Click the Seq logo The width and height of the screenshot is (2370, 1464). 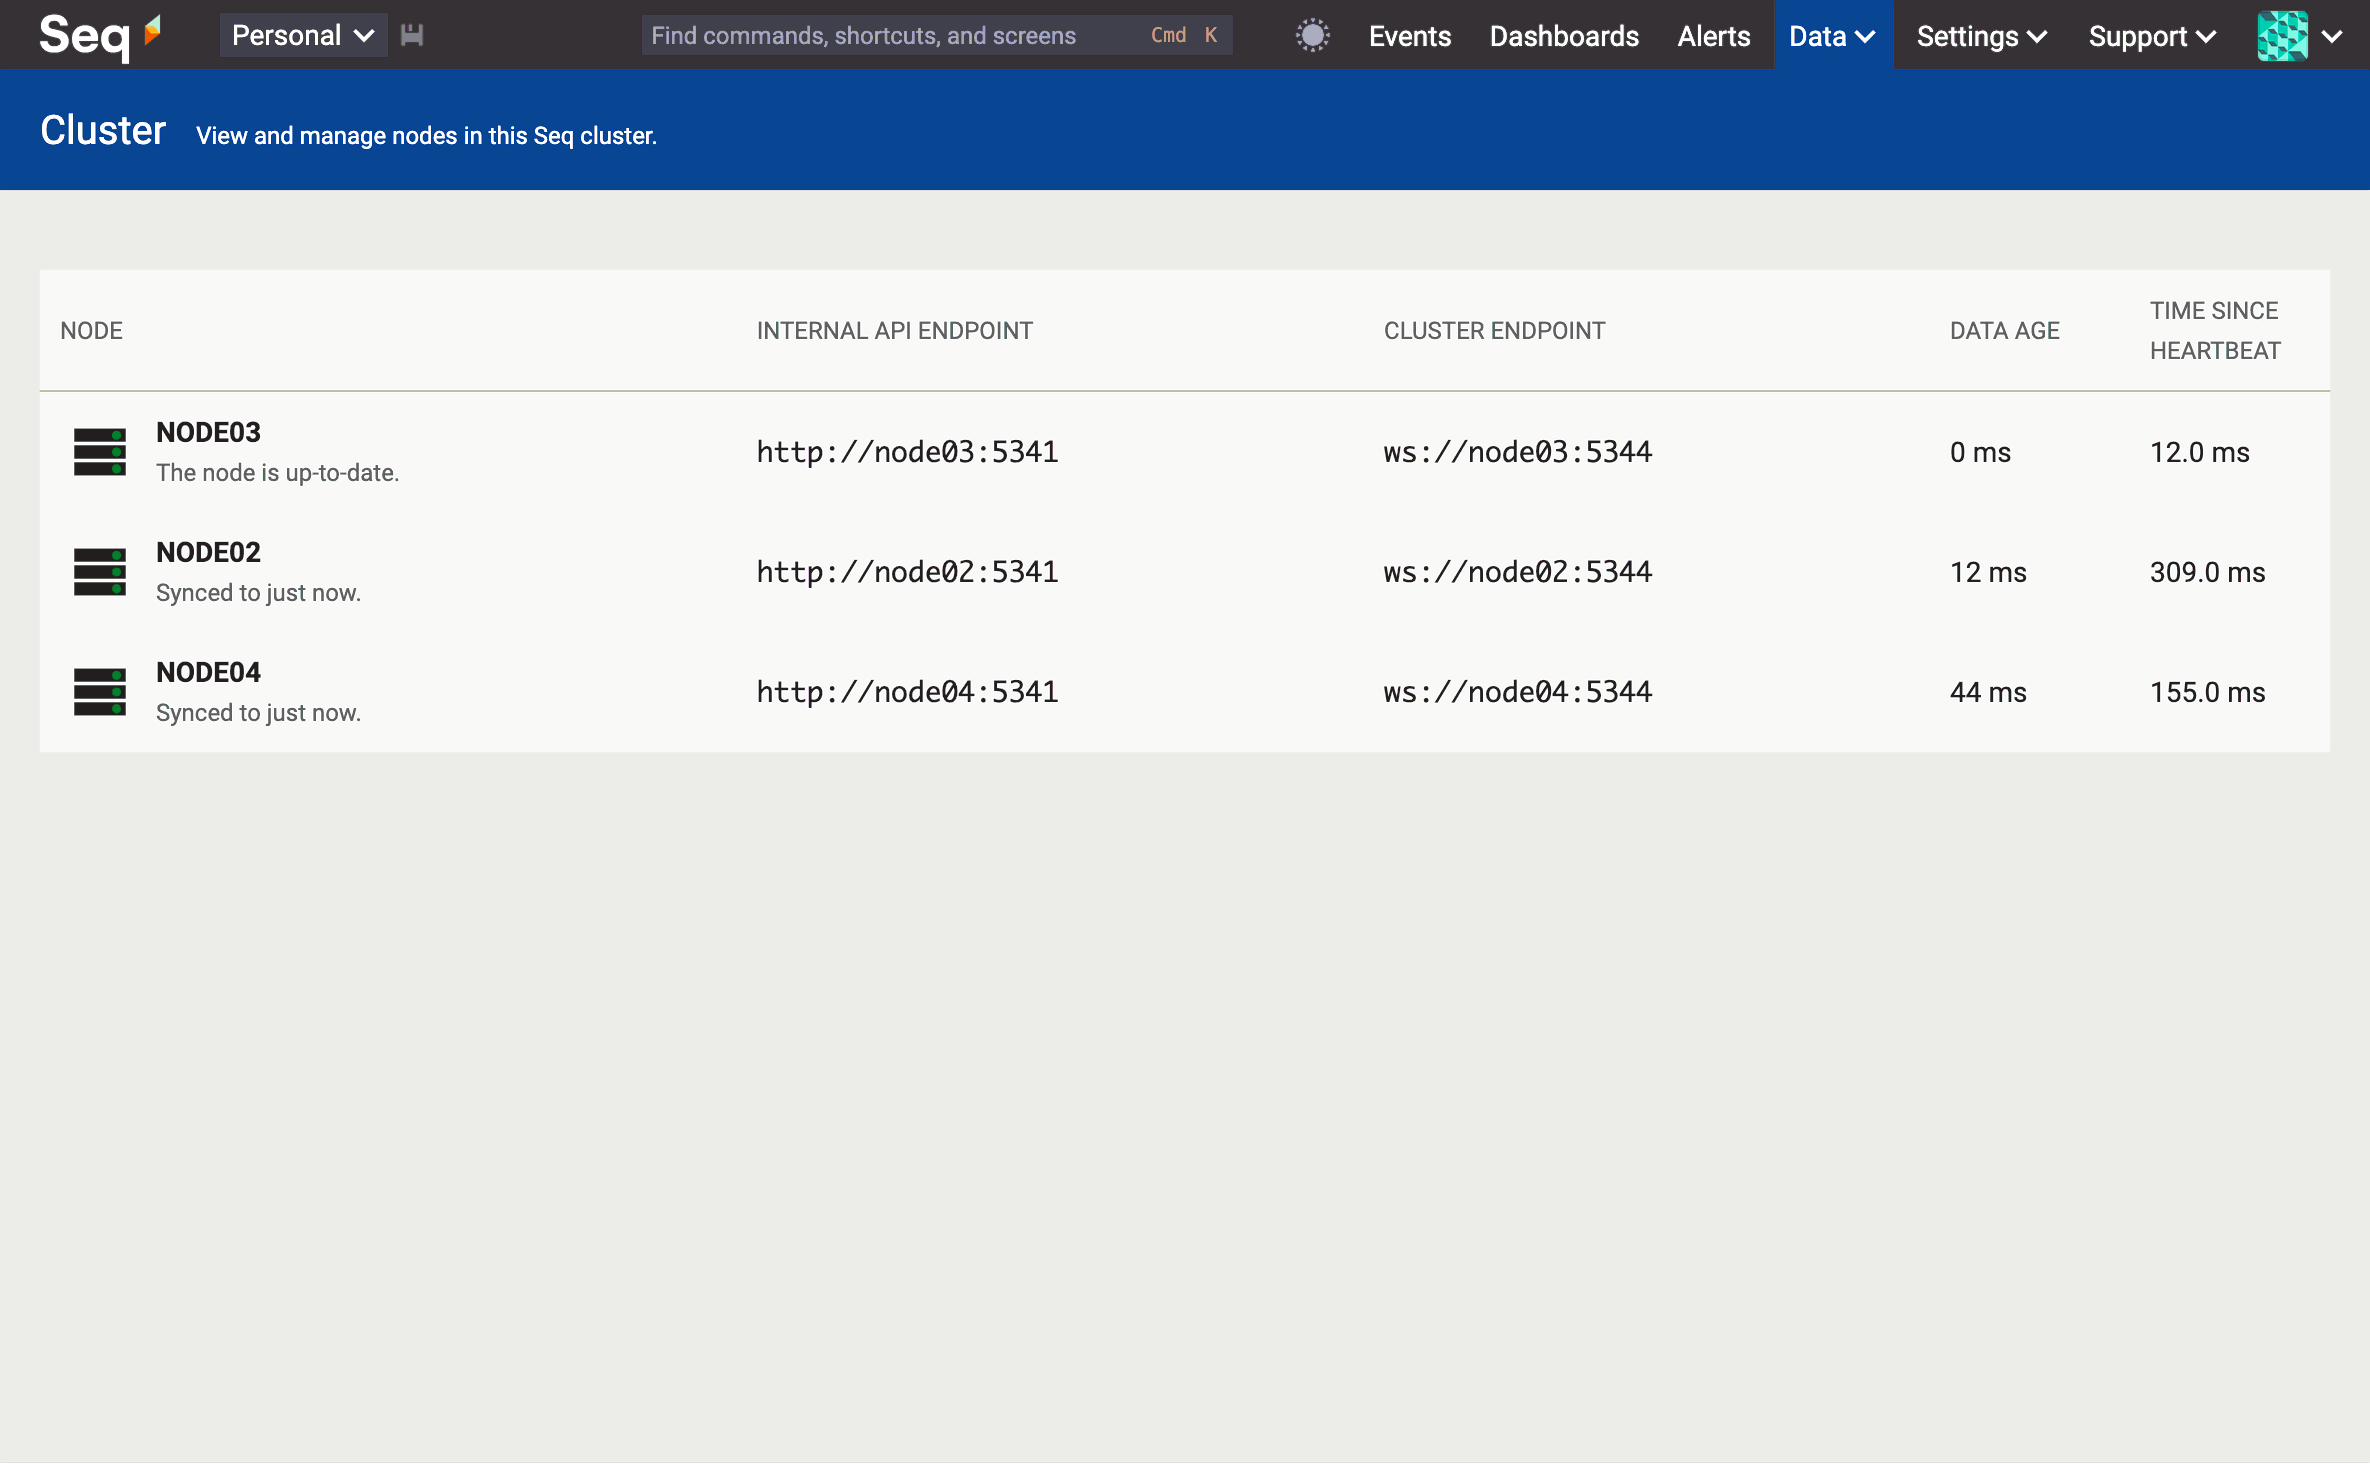click(100, 36)
